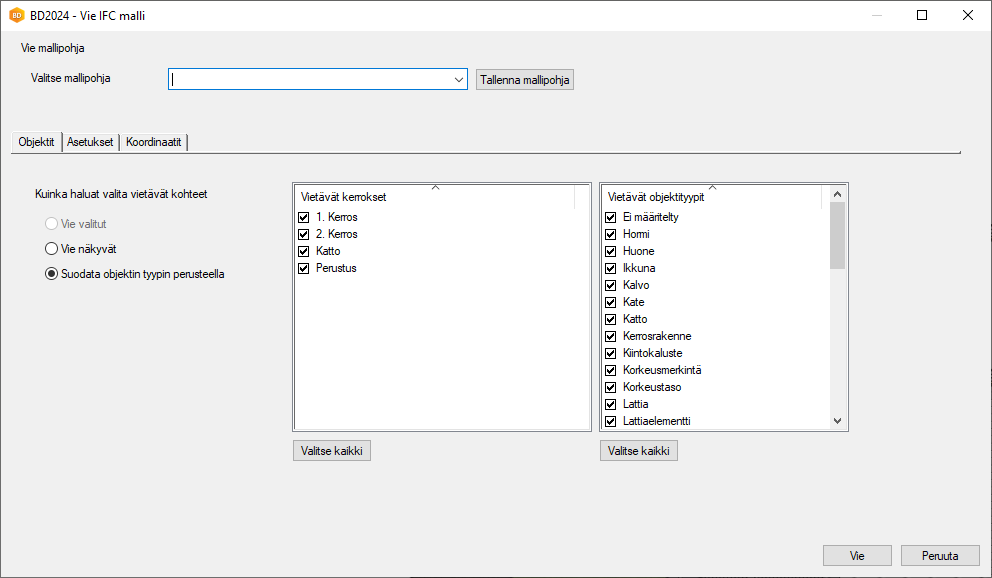Sort by Vietävät objektityypit column header
Viewport: 992px width, 578px height.
click(710, 197)
